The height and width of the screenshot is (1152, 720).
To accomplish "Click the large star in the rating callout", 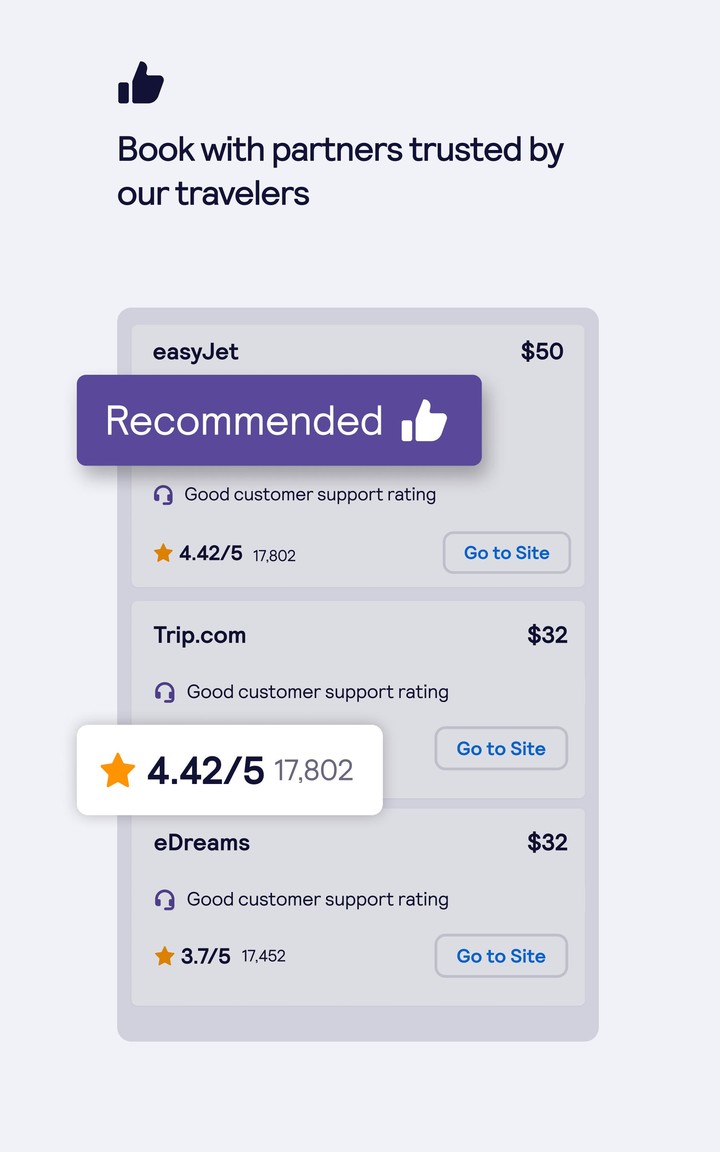I will [117, 771].
